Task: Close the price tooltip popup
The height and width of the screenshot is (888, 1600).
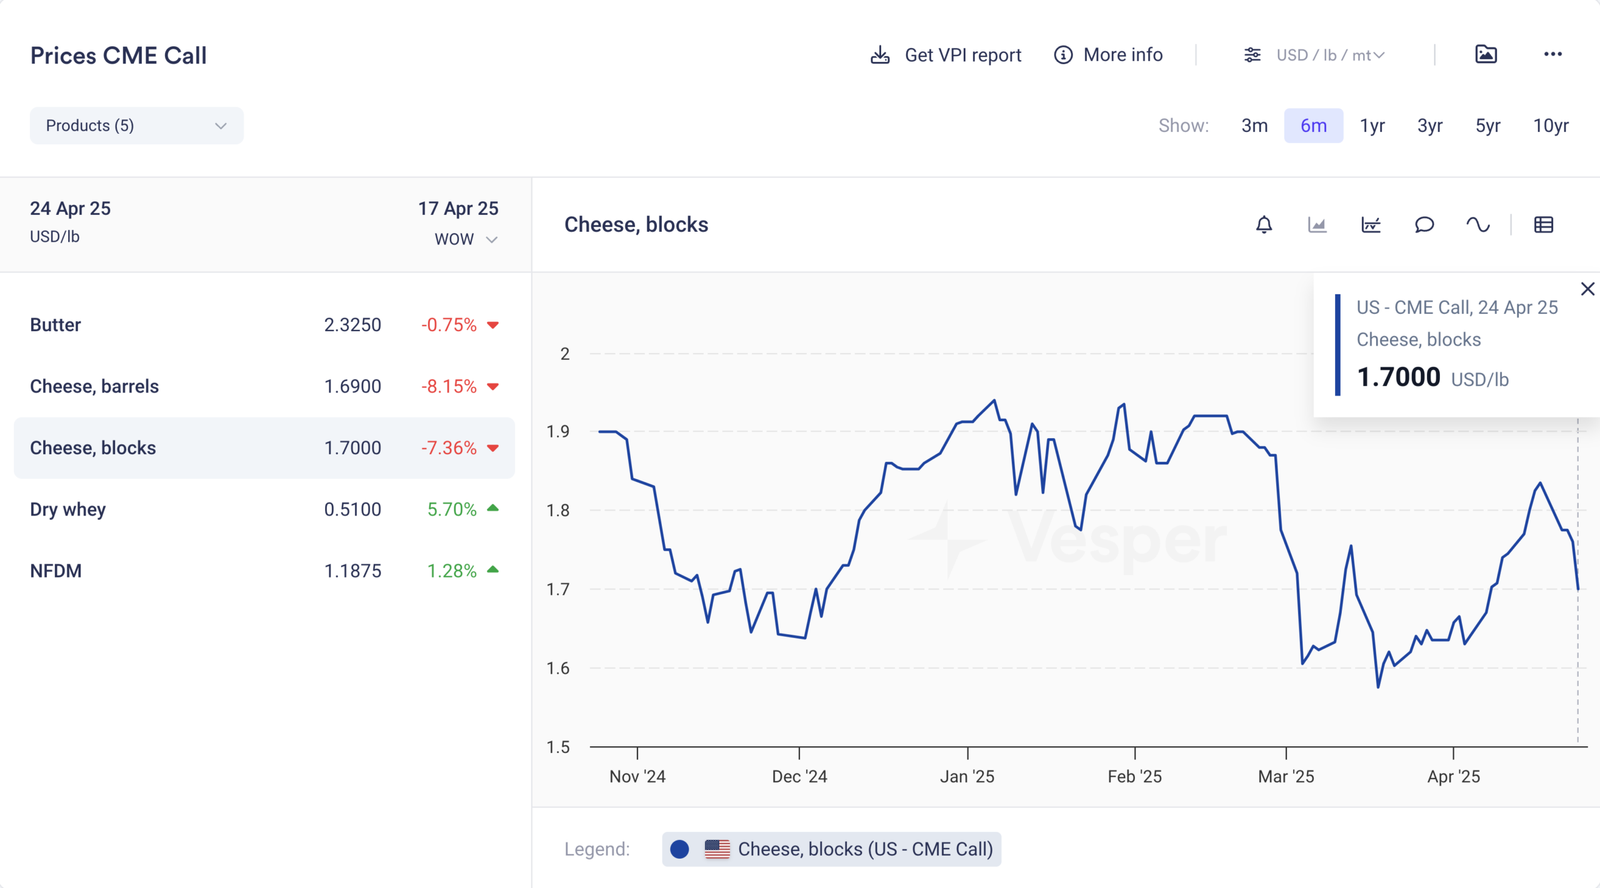Action: click(1587, 289)
